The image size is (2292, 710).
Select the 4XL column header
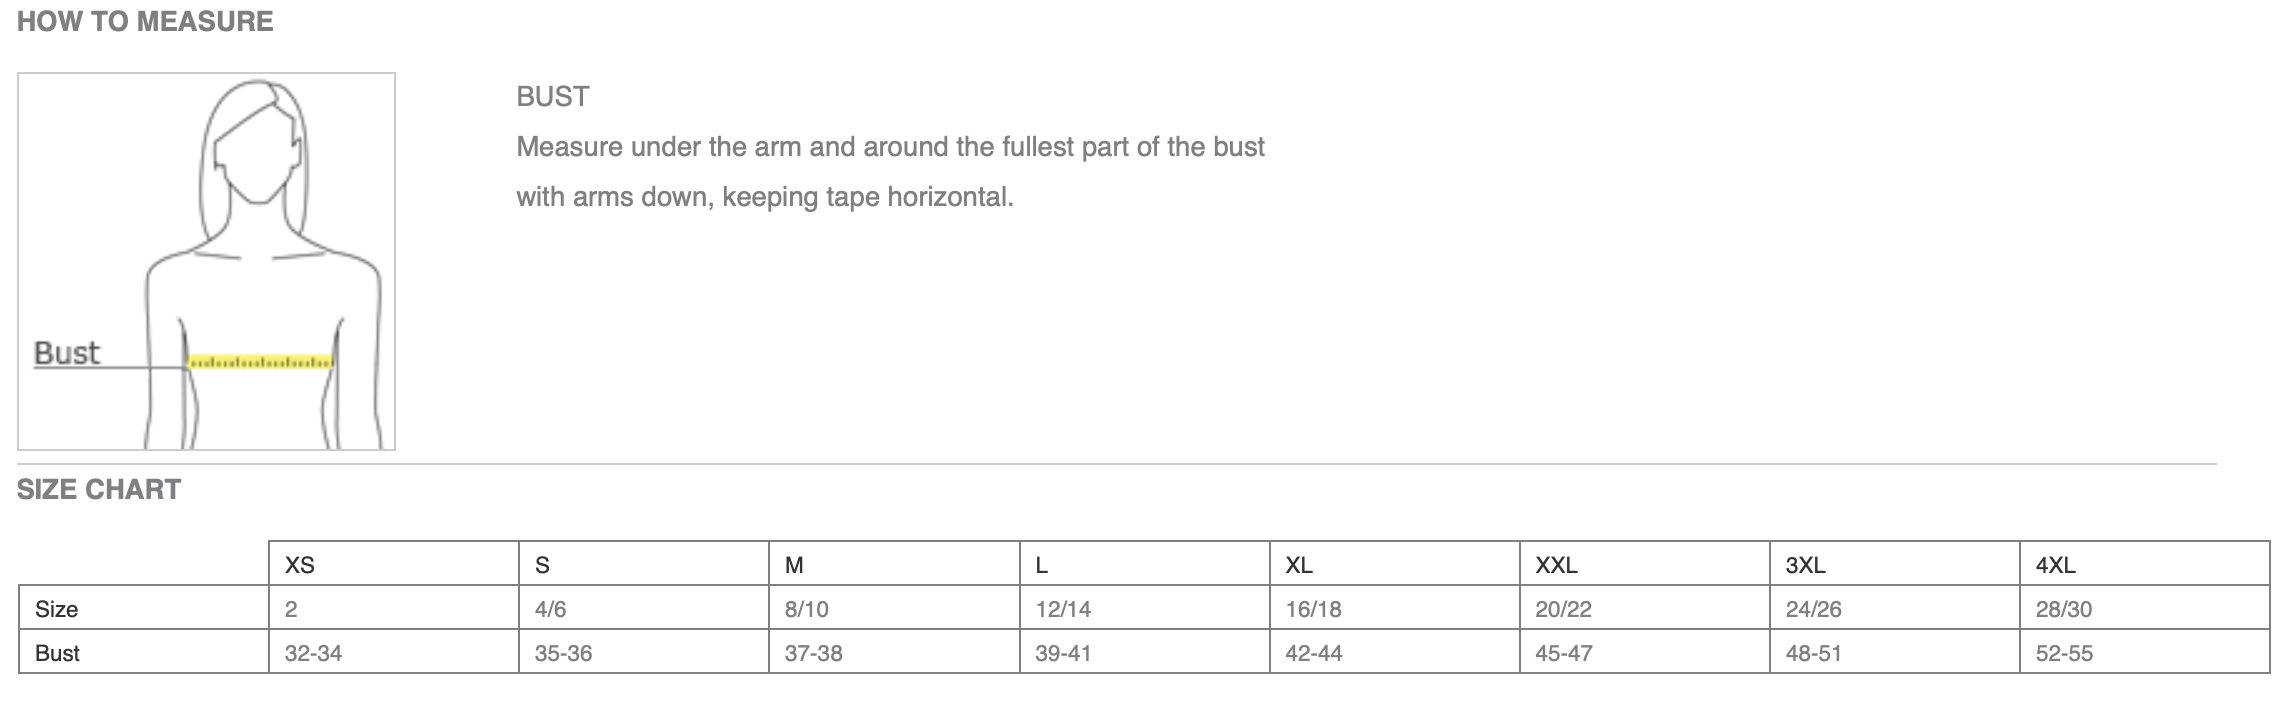pos(2145,564)
